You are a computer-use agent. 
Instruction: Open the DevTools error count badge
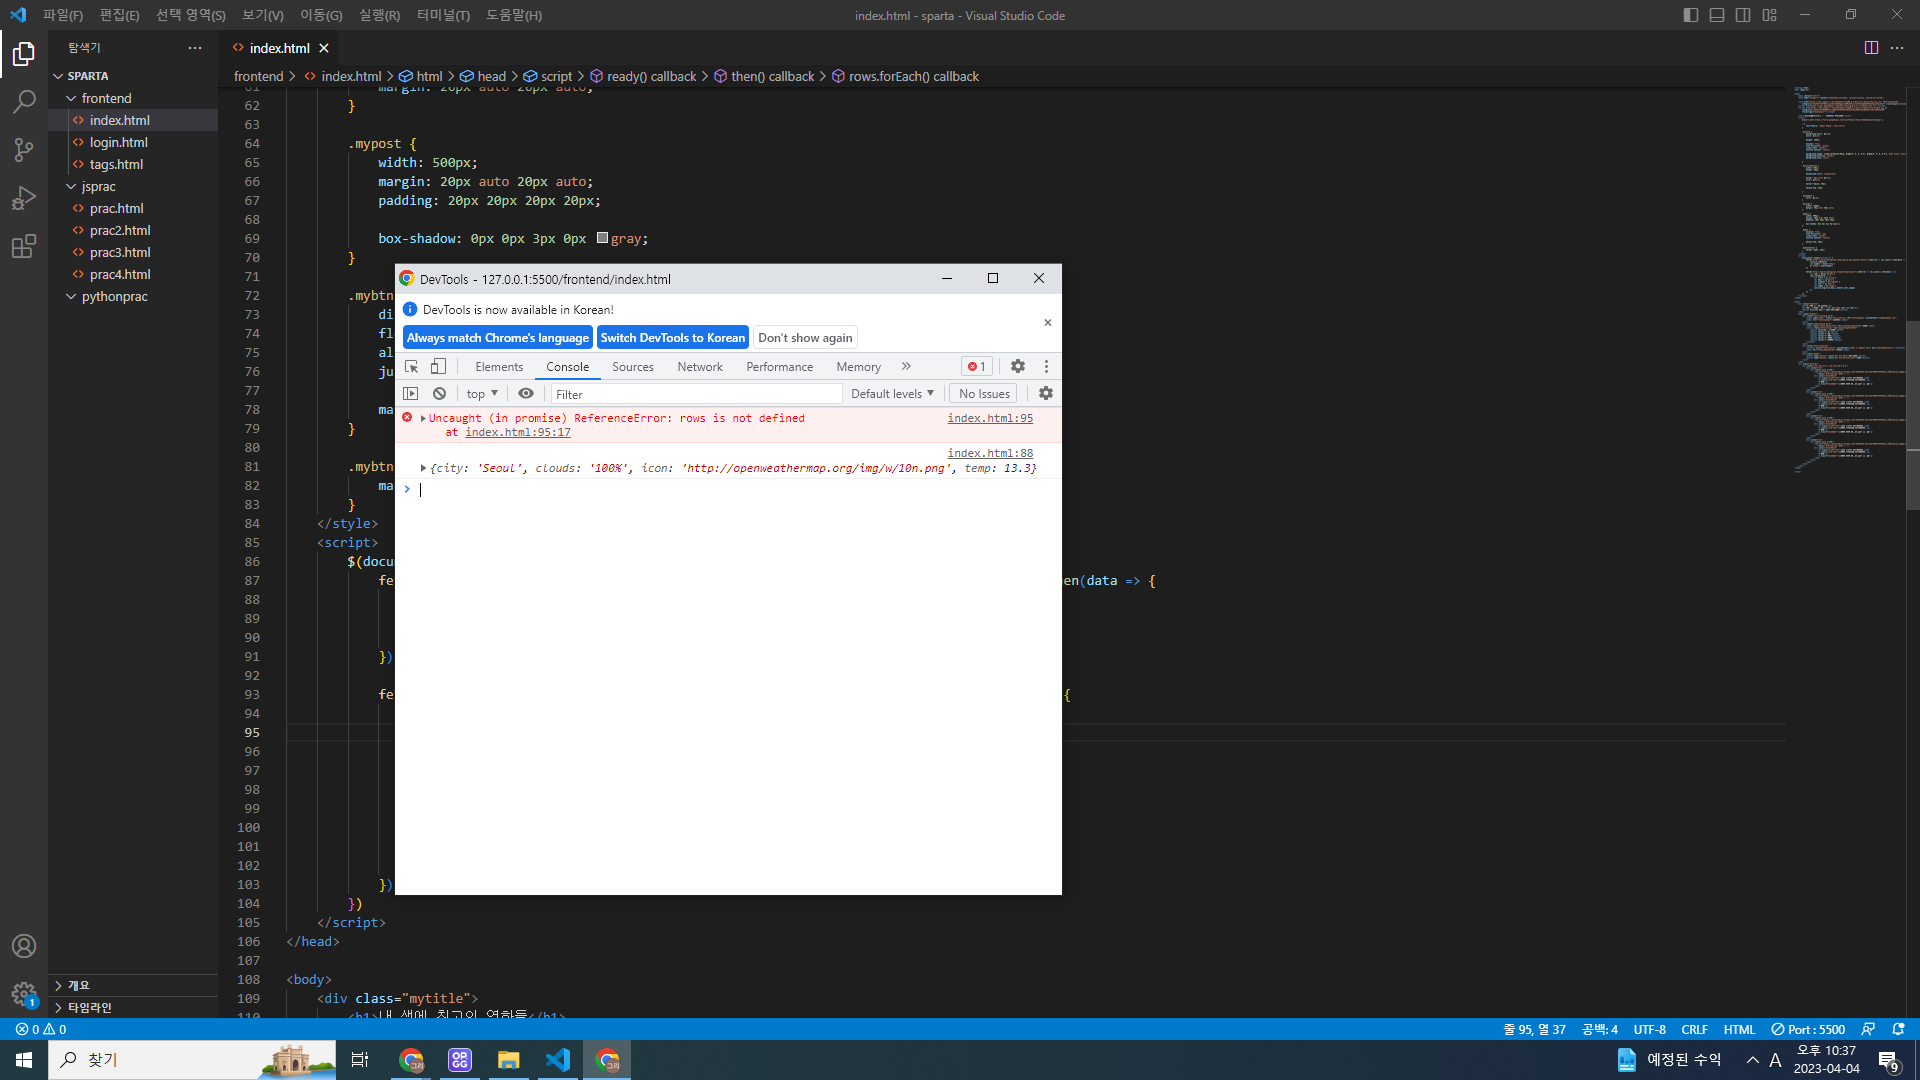click(x=977, y=367)
